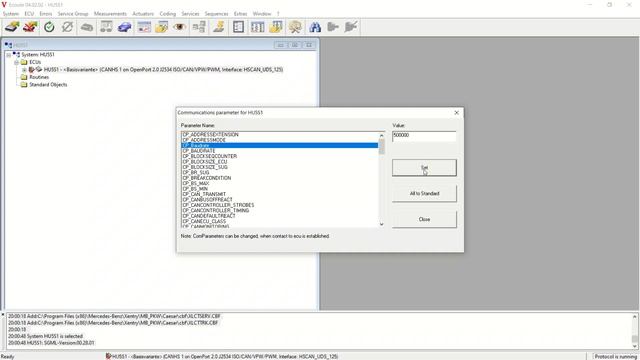
Task: Open the Errors menu
Action: 46,13
